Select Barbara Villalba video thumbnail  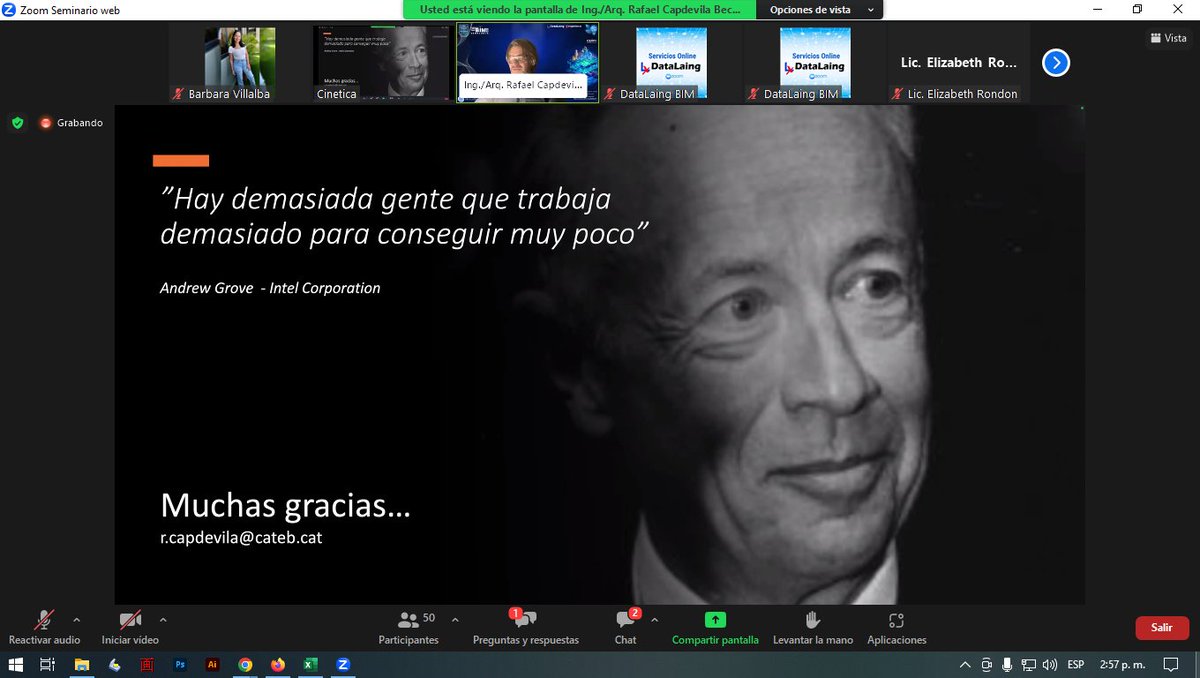tap(240, 63)
